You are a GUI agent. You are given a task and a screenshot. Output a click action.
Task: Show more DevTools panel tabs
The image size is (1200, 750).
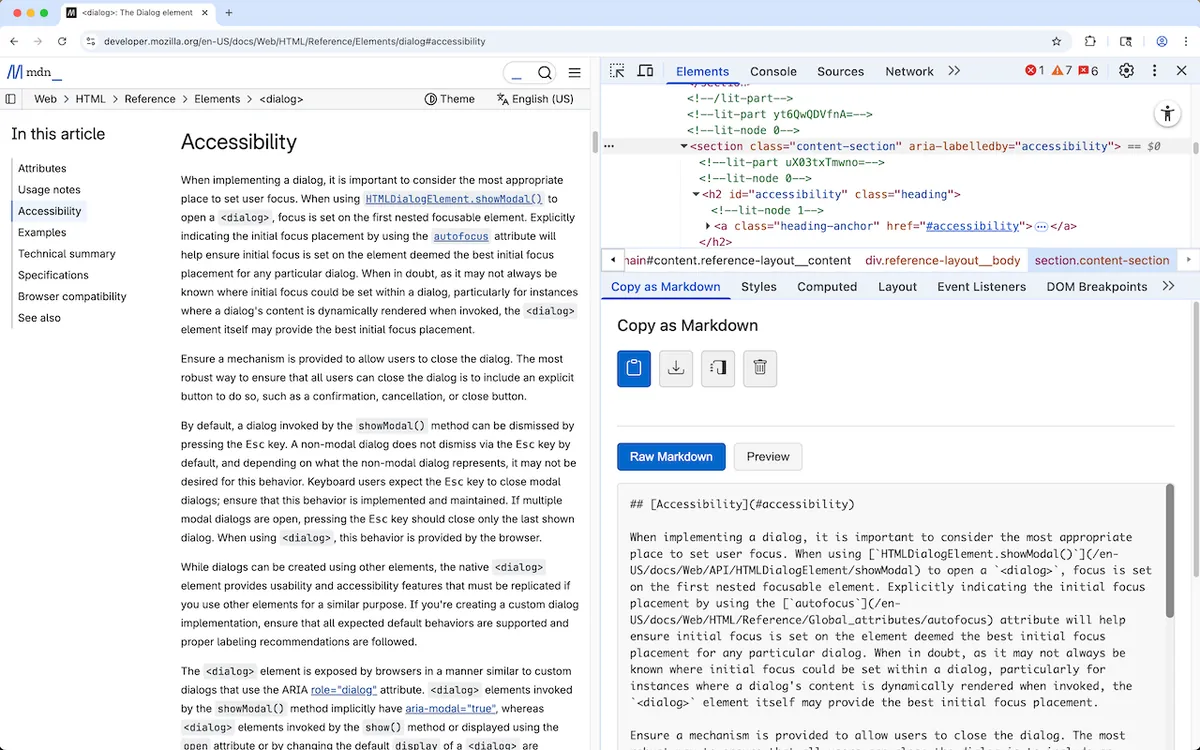point(954,71)
